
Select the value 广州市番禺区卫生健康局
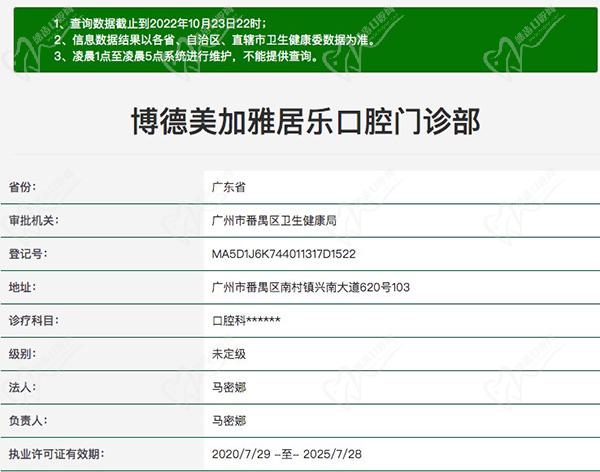[x=274, y=220]
